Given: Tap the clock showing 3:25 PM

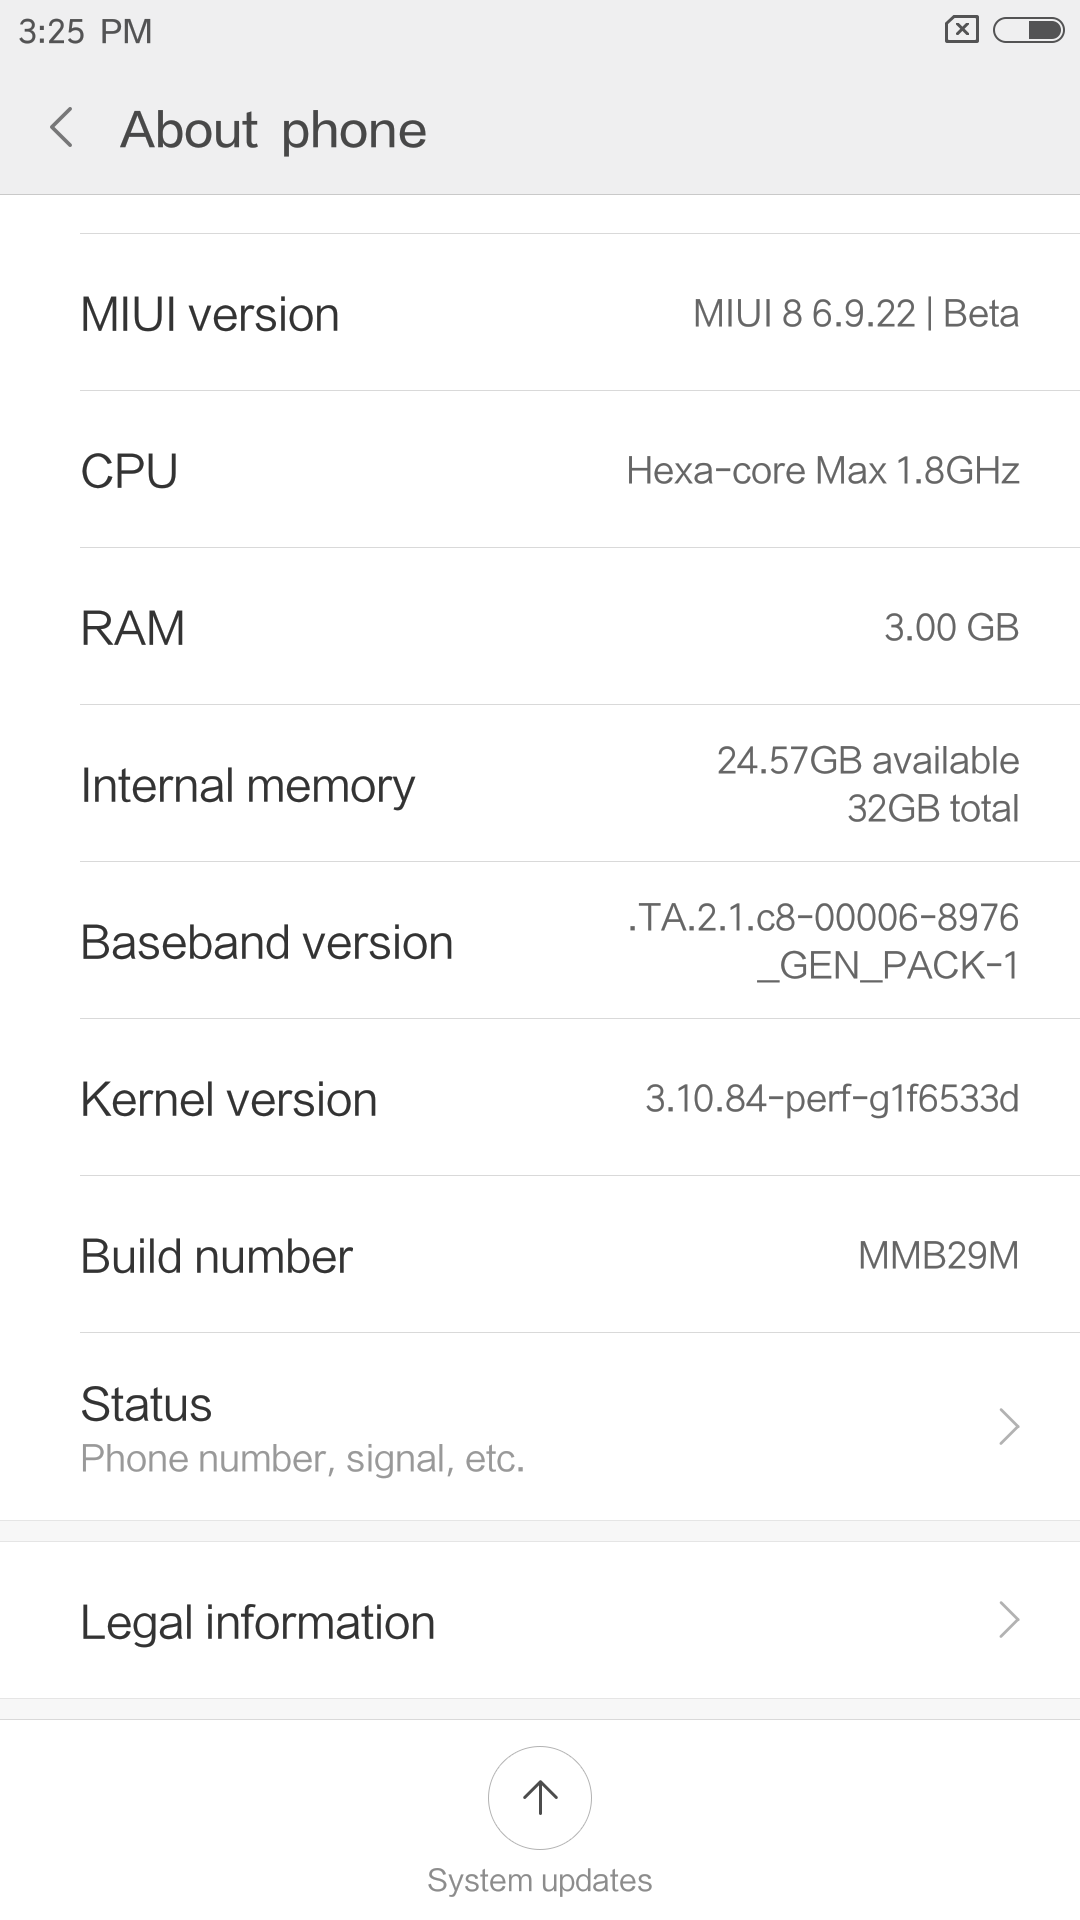Looking at the screenshot, I should pyautogui.click(x=85, y=31).
